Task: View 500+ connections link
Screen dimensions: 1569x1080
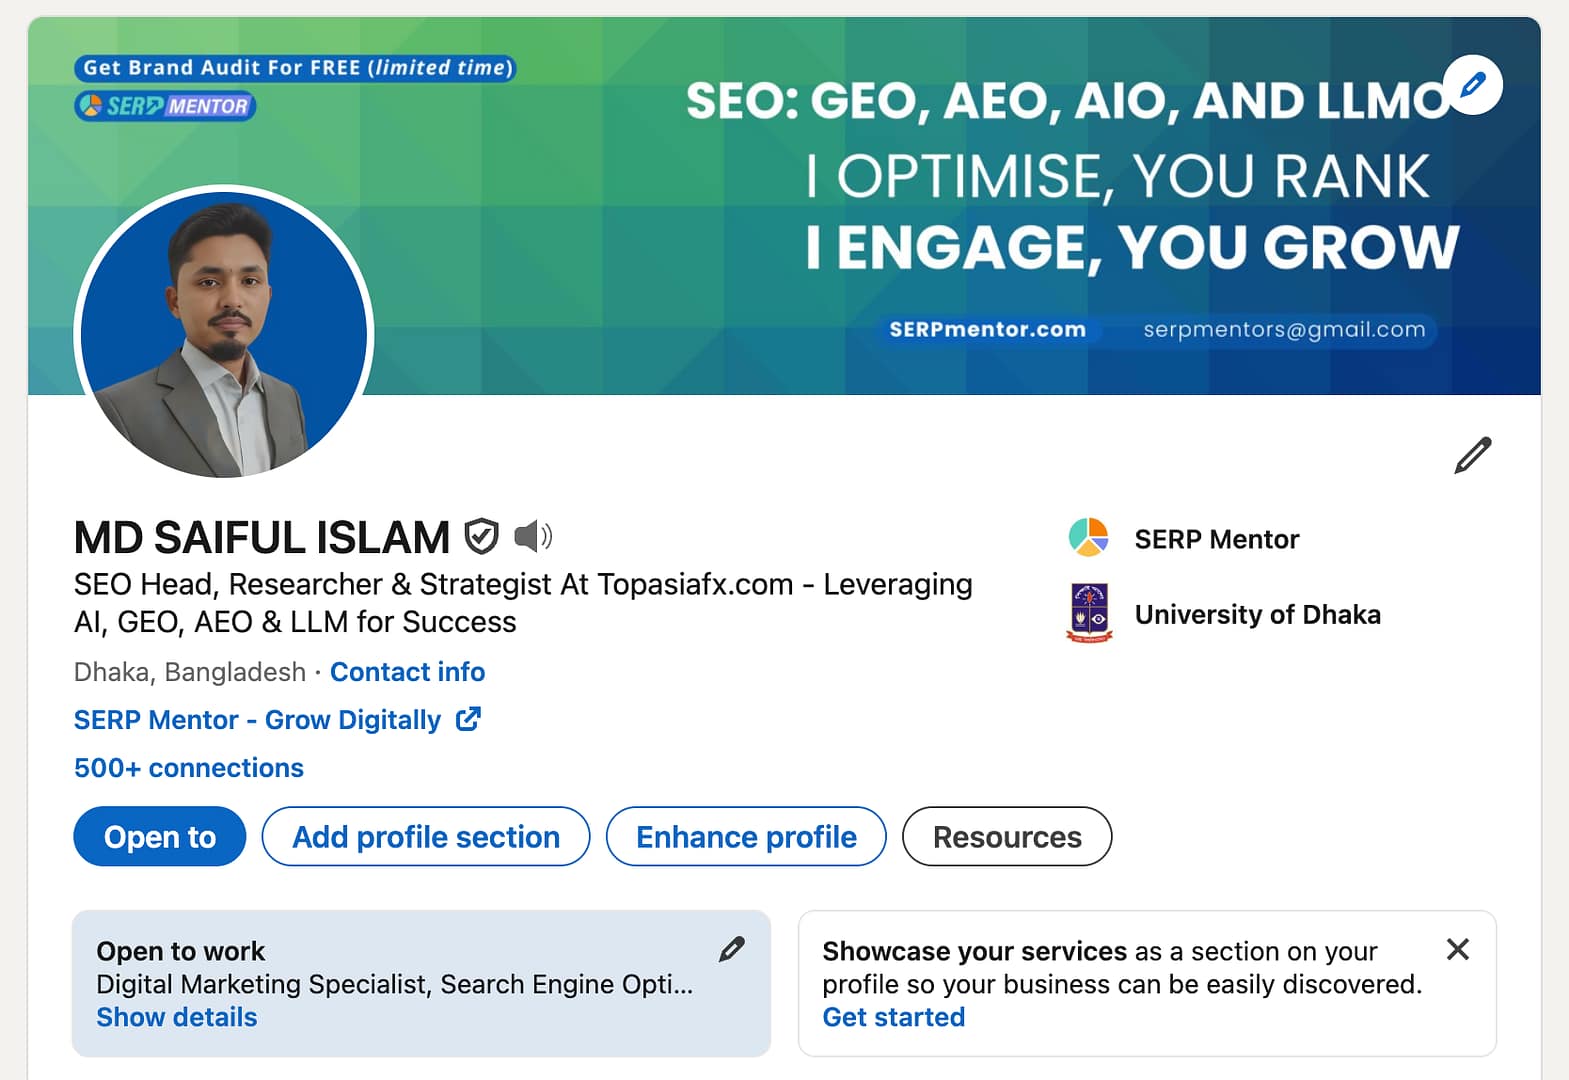Action: [188, 768]
